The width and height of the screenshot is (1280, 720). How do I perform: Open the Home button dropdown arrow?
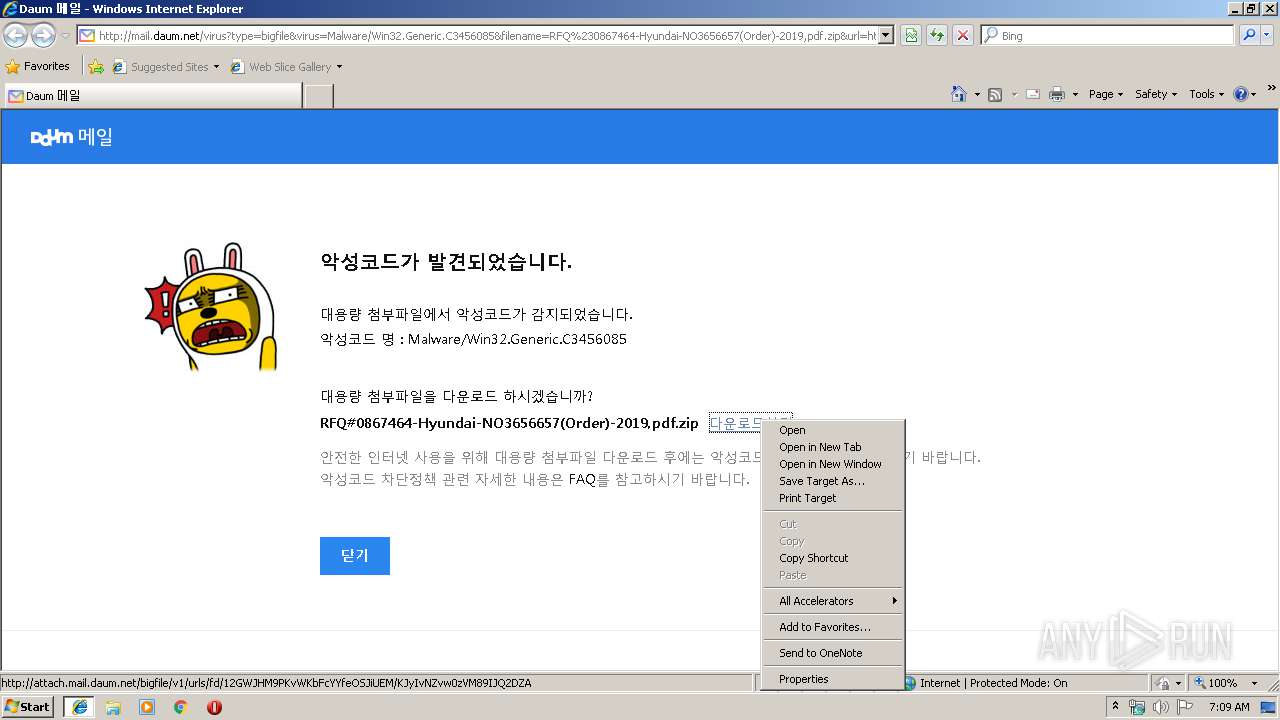977,94
